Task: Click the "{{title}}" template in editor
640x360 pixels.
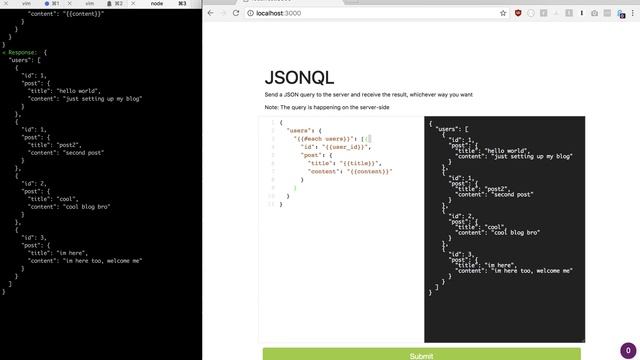Action: click(359, 163)
